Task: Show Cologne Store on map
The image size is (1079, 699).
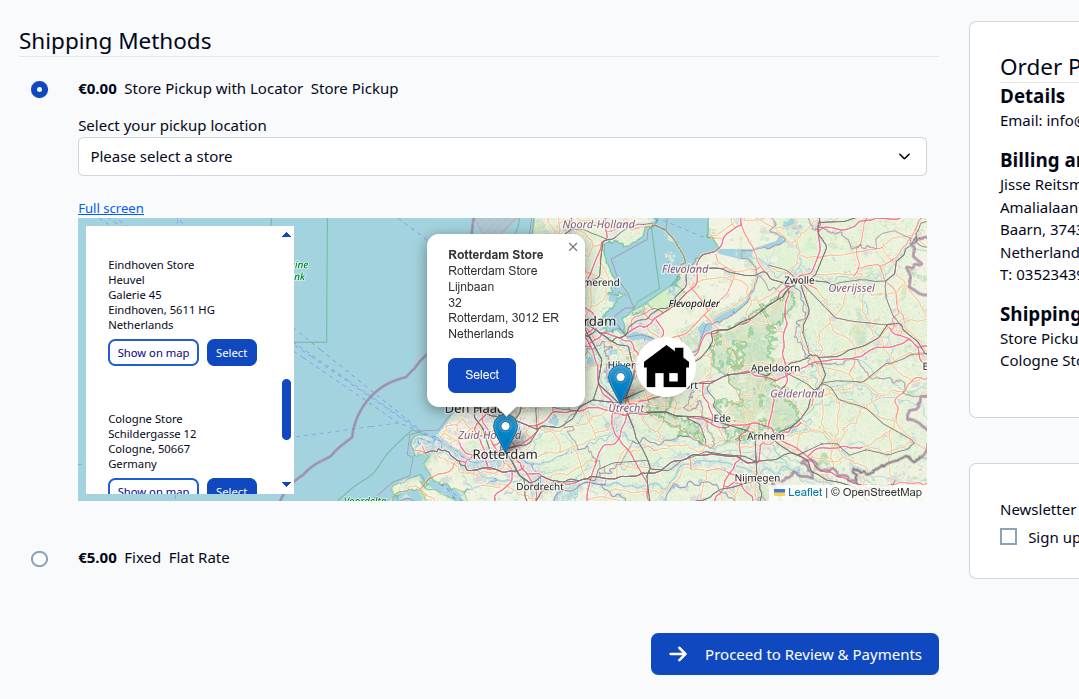Action: click(x=153, y=487)
